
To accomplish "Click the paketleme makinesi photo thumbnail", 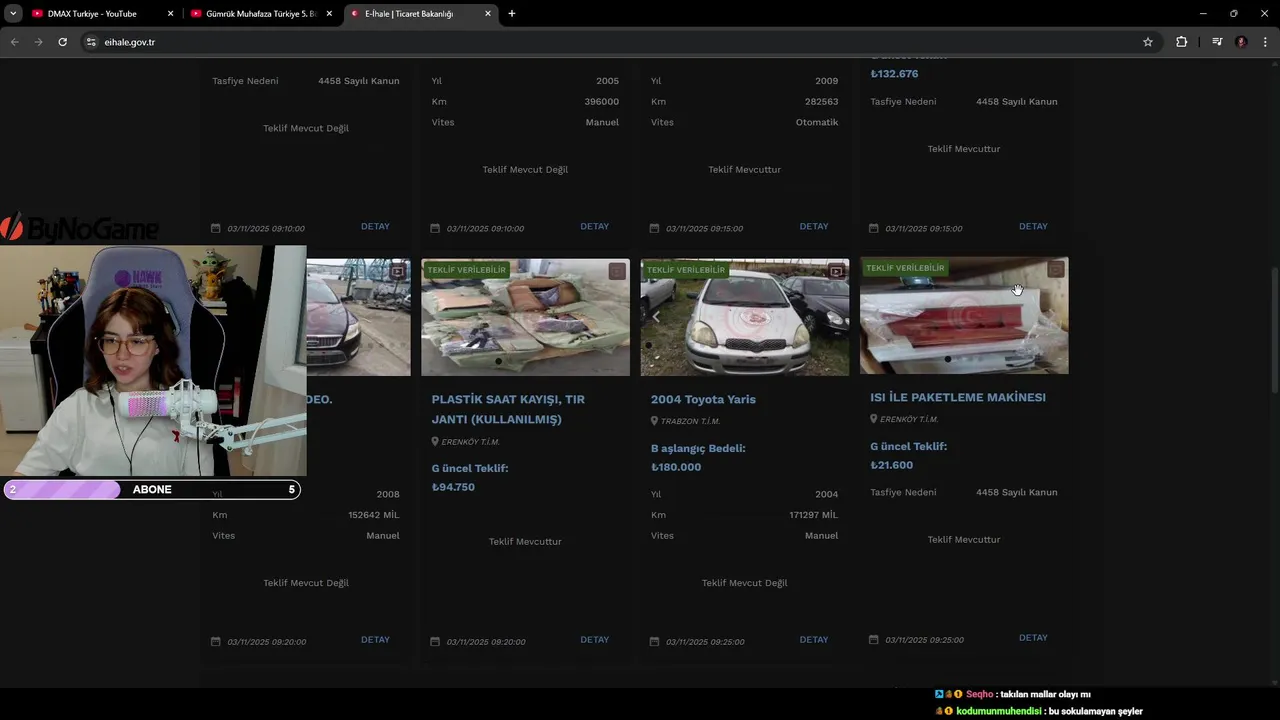I will pyautogui.click(x=964, y=316).
